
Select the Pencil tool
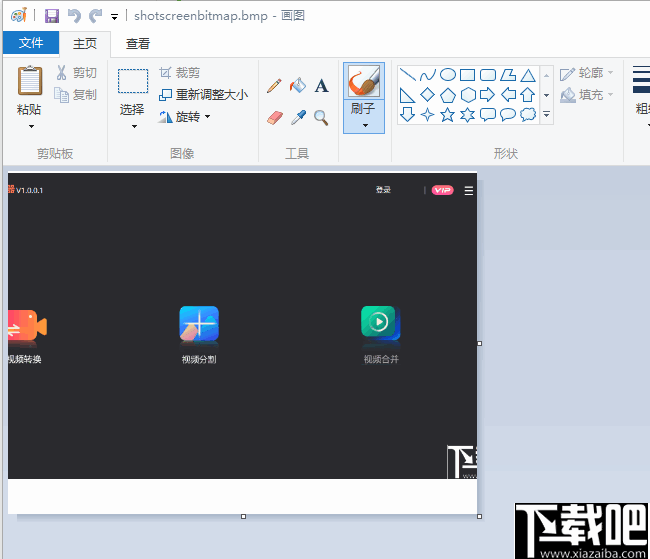click(x=274, y=86)
